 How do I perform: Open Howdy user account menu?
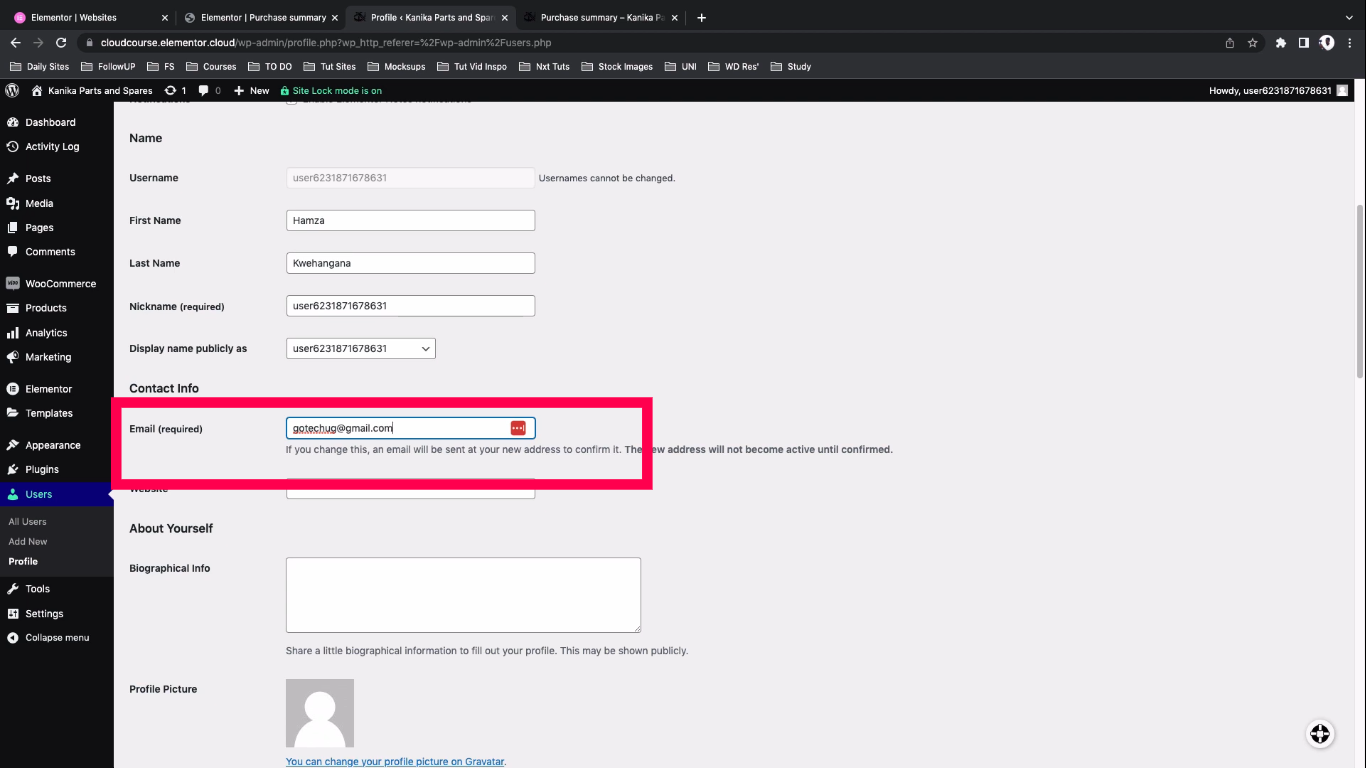click(x=1279, y=90)
